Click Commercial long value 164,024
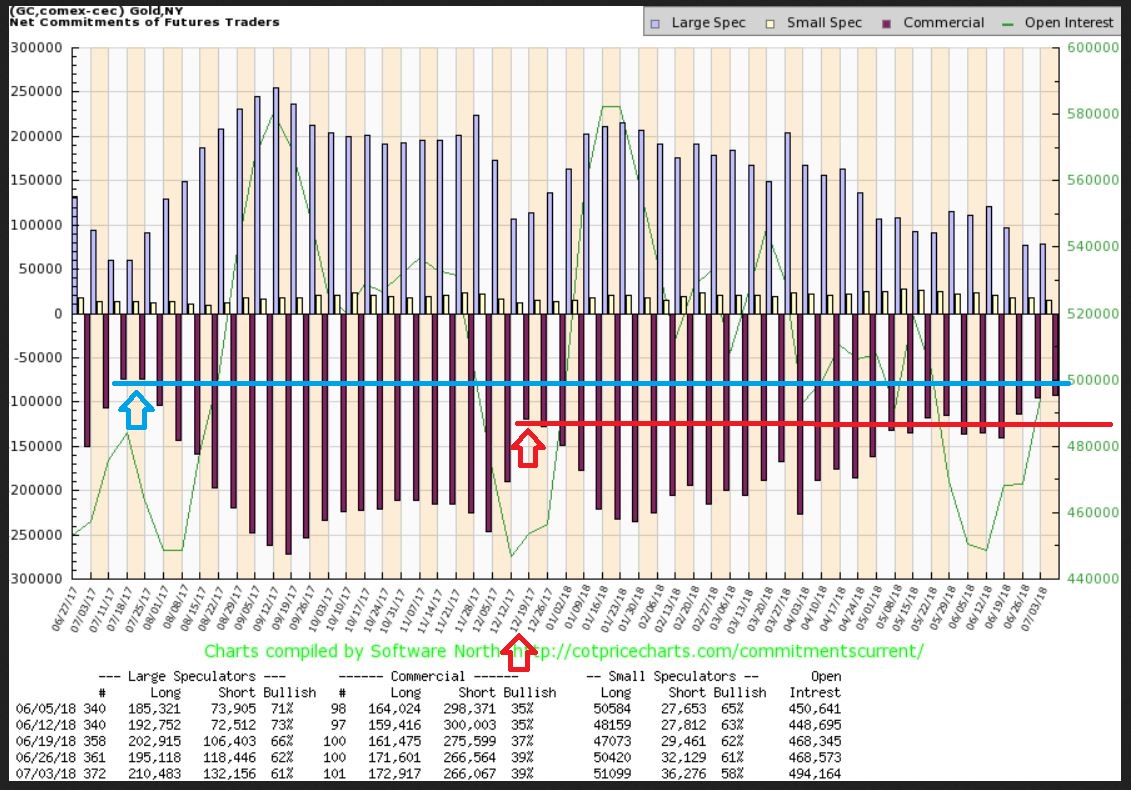This screenshot has width=1131, height=790. pos(395,708)
